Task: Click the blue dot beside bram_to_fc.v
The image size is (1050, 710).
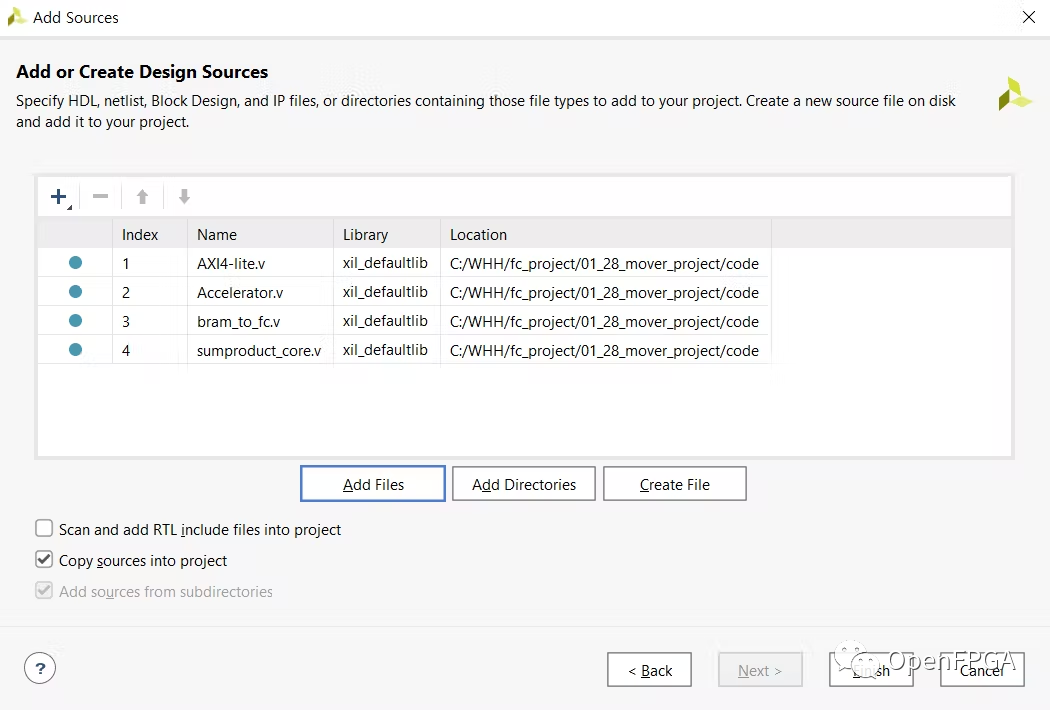Action: point(75,321)
